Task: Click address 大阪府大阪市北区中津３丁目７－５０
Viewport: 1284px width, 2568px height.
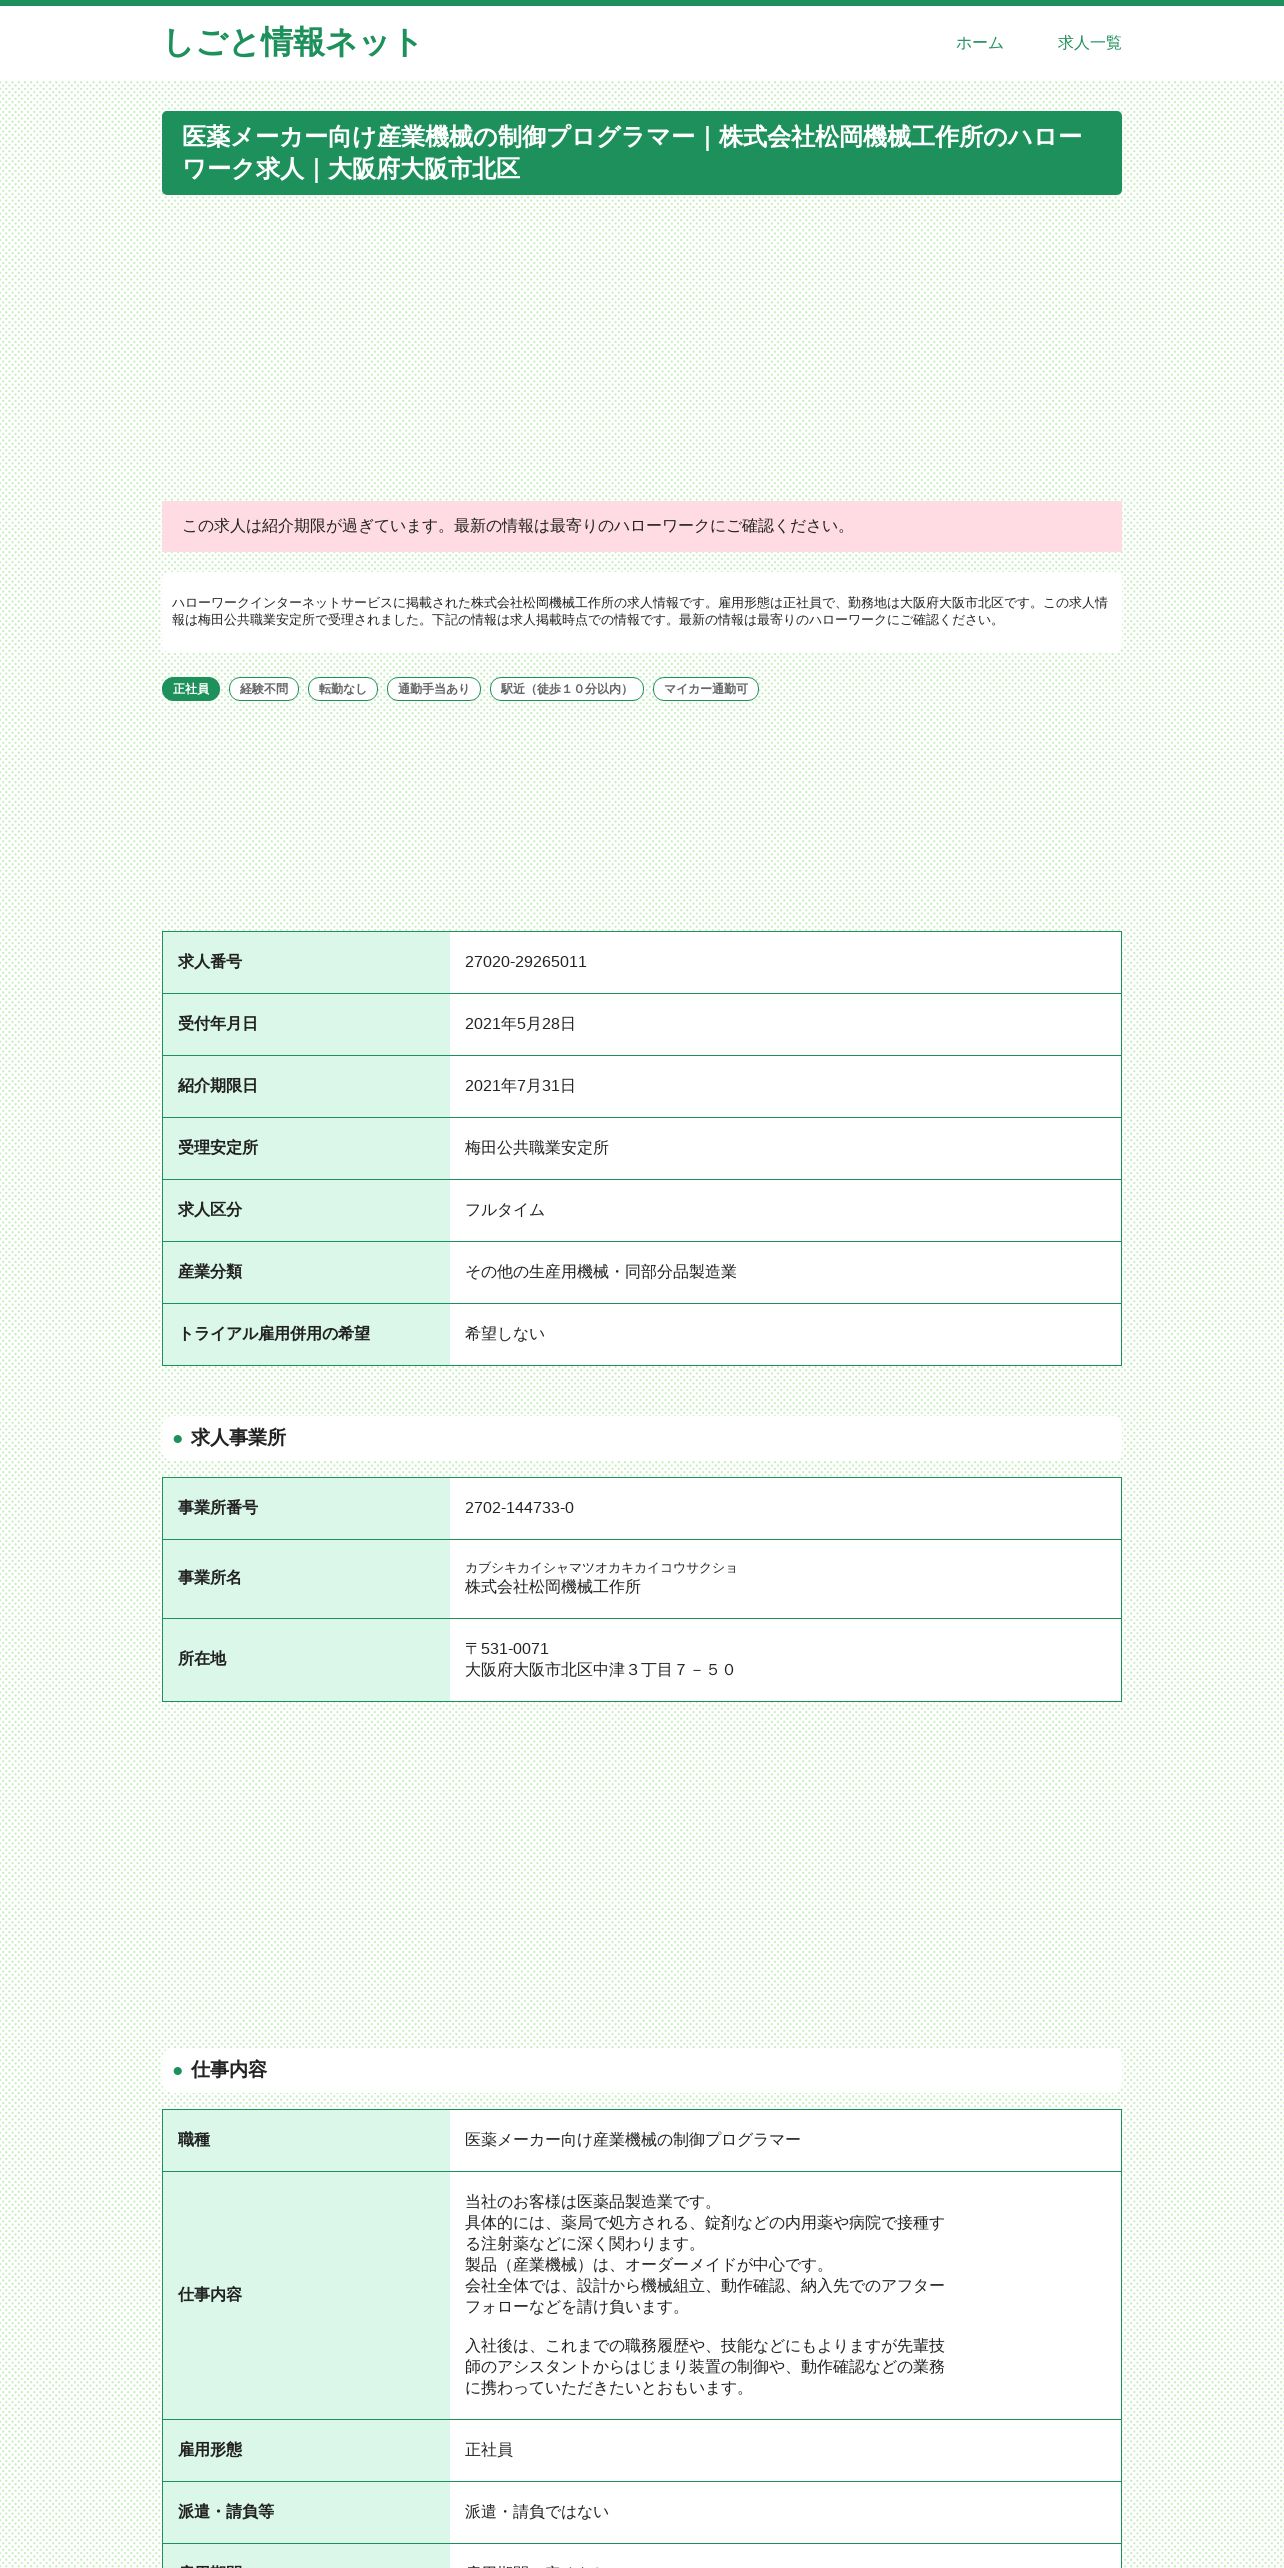Action: (600, 1670)
